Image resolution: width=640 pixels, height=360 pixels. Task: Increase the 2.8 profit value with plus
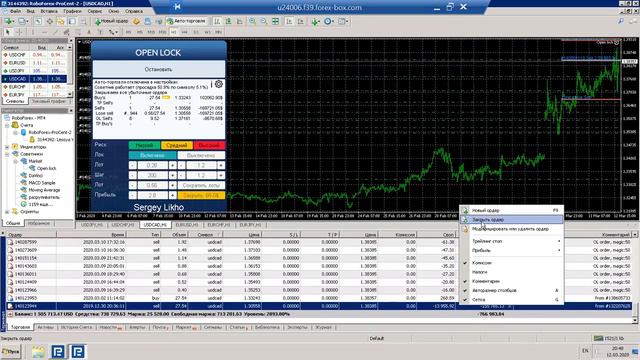pos(173,195)
